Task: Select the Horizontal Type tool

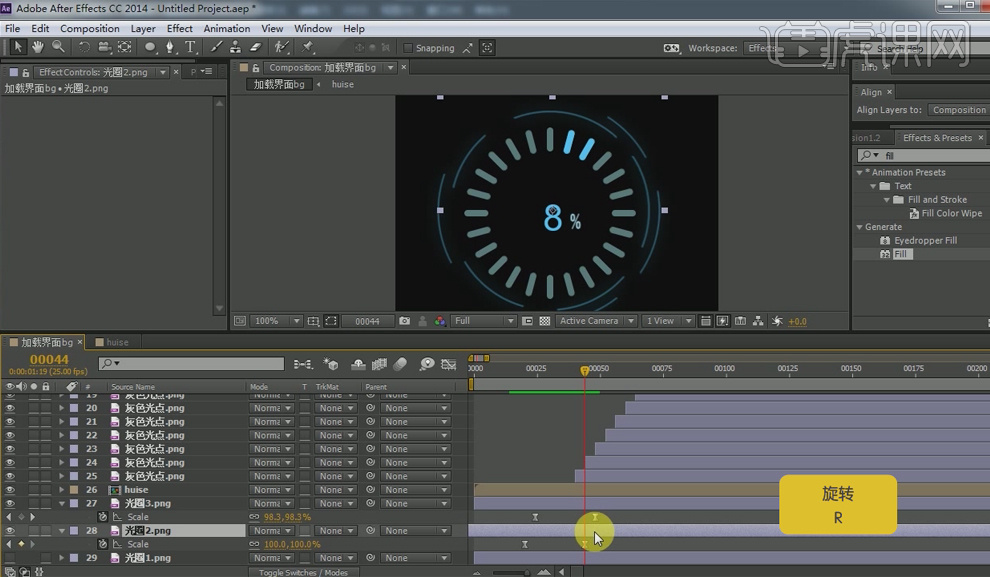Action: pos(190,47)
